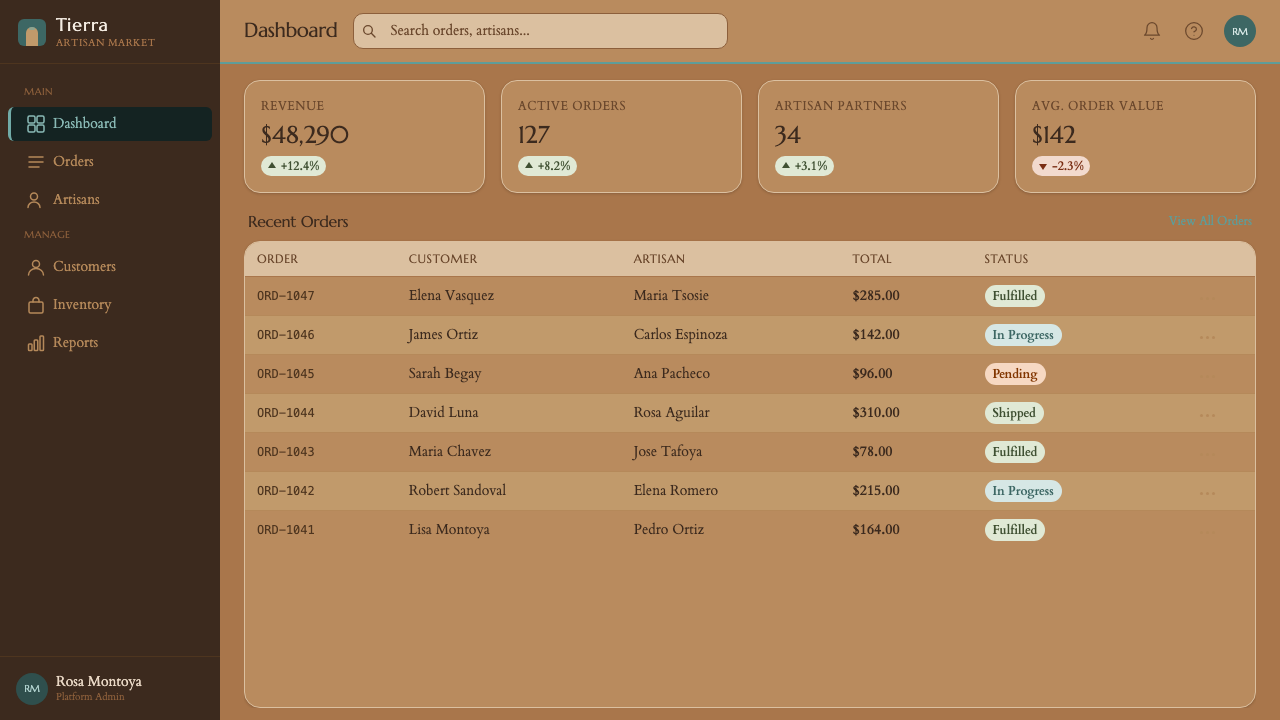Click the Tierra logo icon

(x=32, y=33)
